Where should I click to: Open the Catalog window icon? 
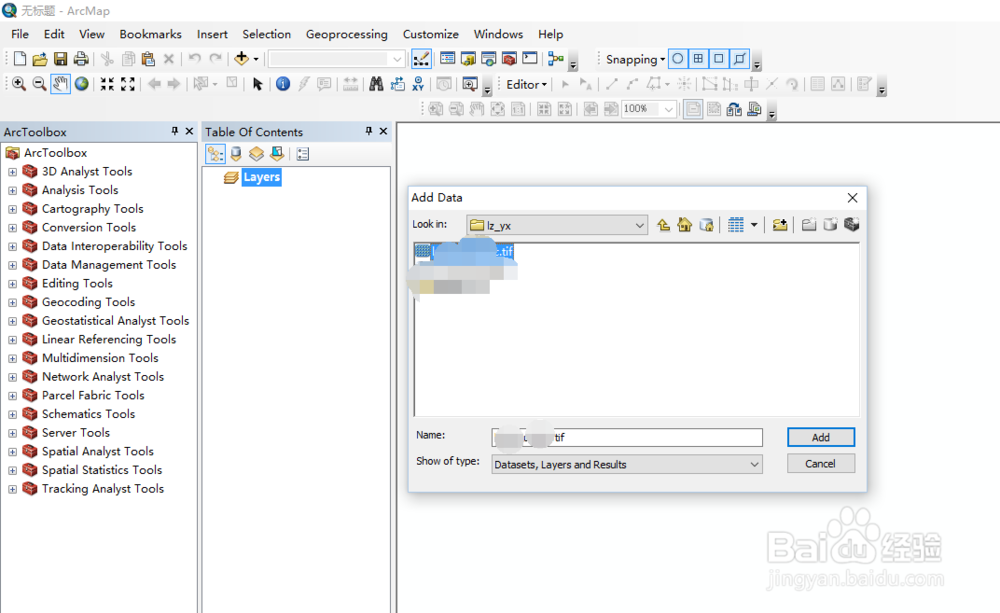pos(468,59)
